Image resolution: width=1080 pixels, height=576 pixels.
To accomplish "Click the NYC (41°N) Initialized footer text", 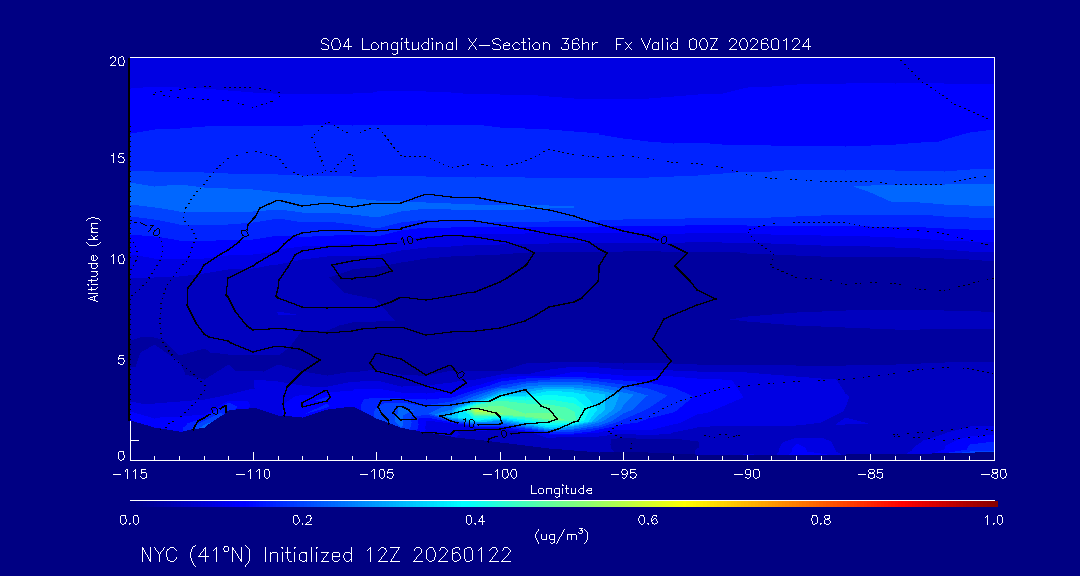I will coord(326,556).
